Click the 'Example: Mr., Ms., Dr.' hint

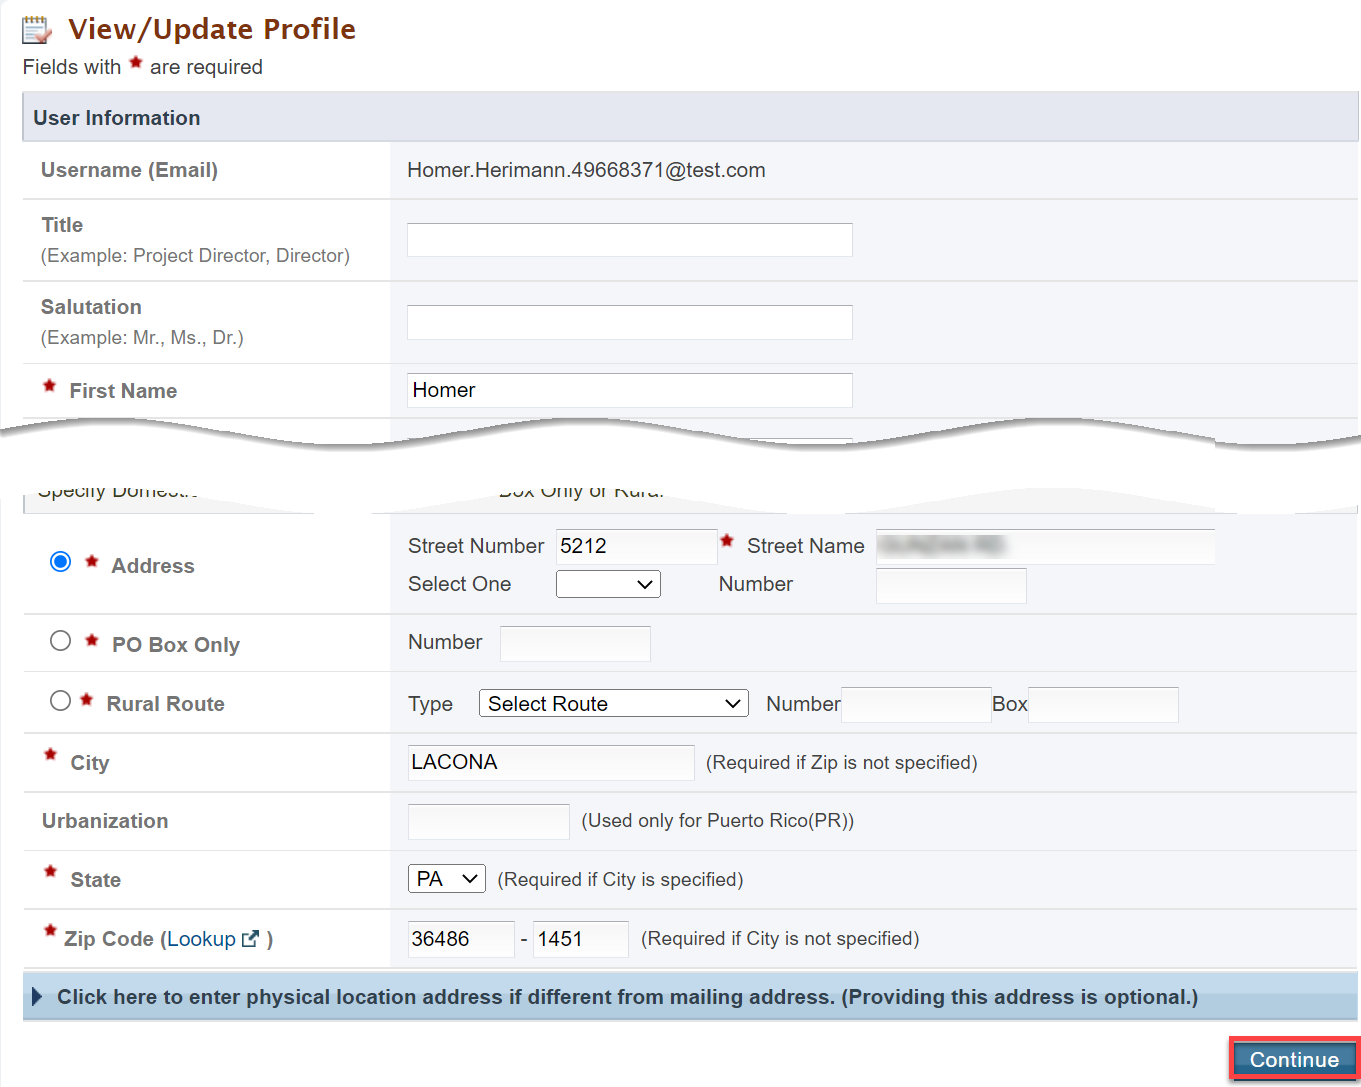pyautogui.click(x=142, y=338)
